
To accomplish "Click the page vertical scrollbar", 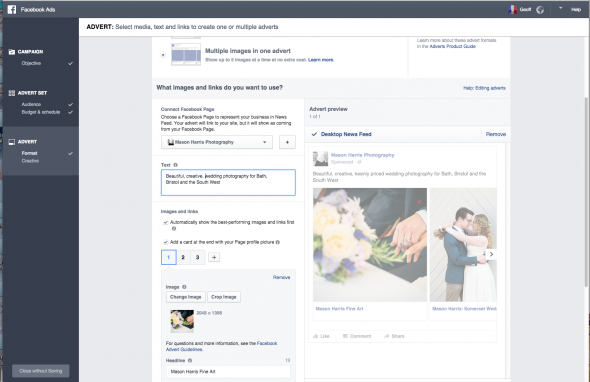I will click(x=587, y=192).
